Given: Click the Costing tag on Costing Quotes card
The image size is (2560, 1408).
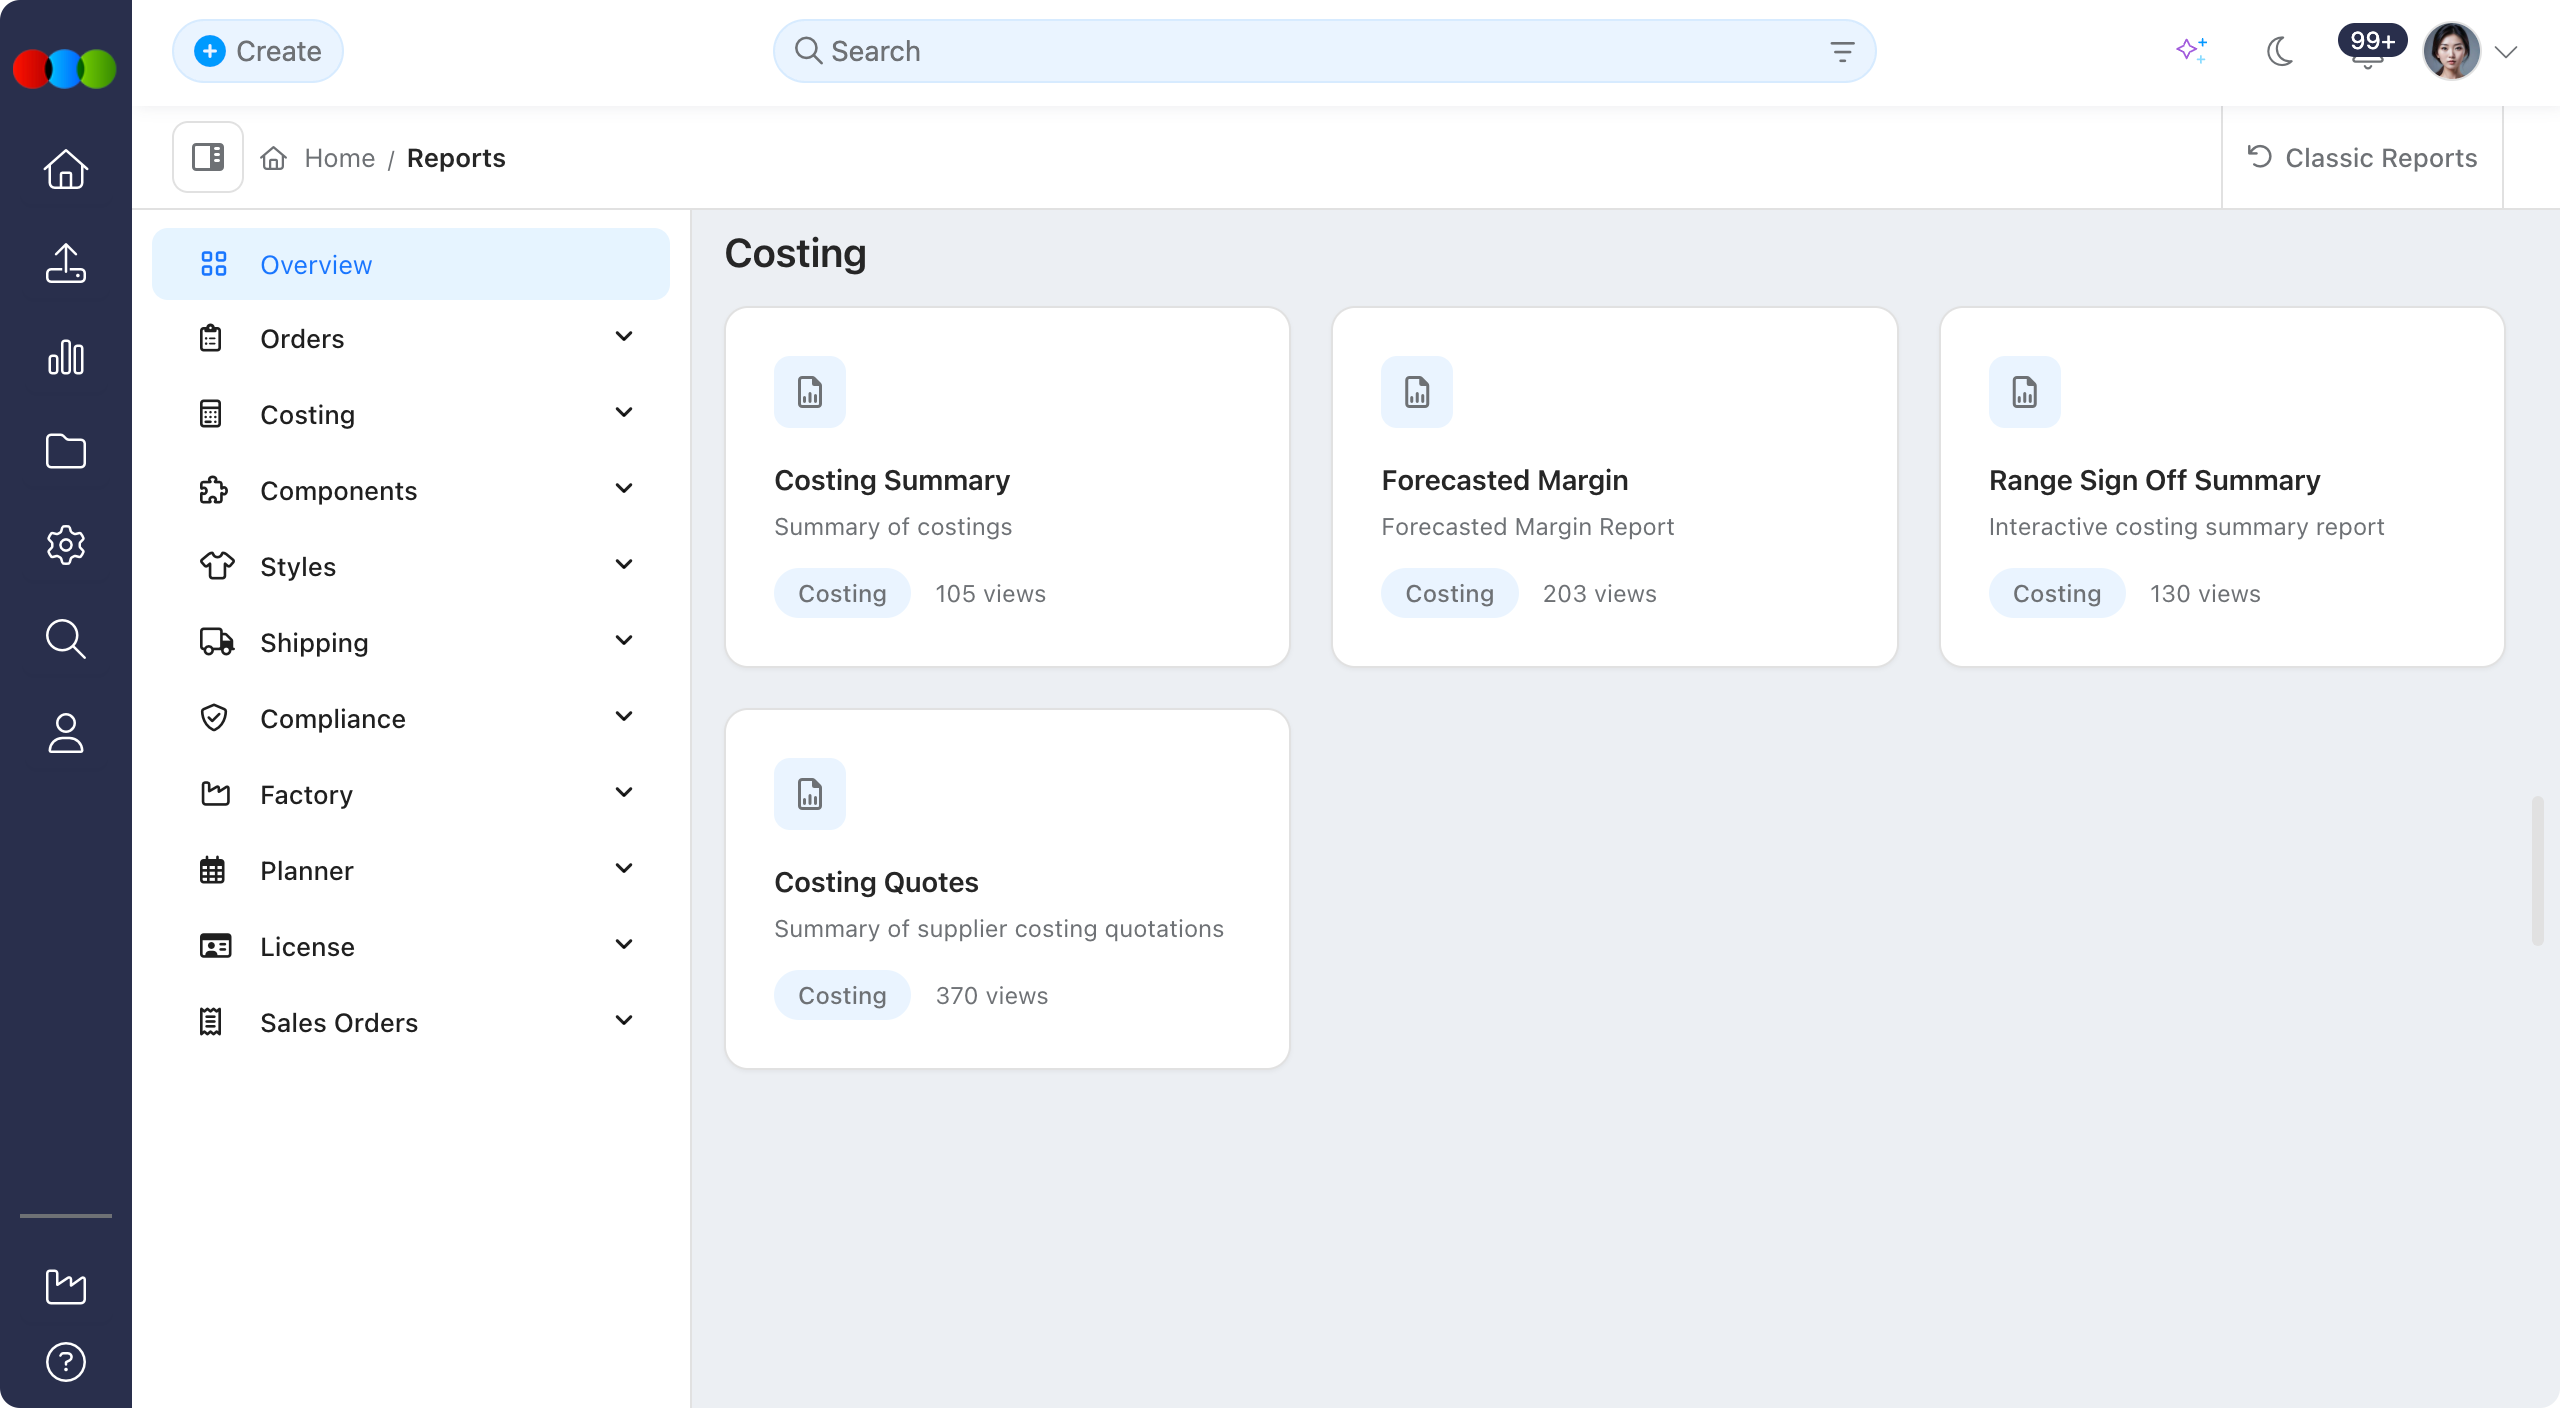Looking at the screenshot, I should pyautogui.click(x=842, y=995).
